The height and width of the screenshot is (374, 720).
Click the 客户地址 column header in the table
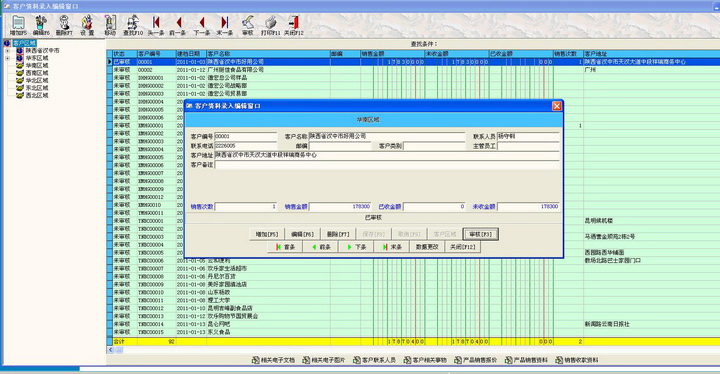click(652, 54)
